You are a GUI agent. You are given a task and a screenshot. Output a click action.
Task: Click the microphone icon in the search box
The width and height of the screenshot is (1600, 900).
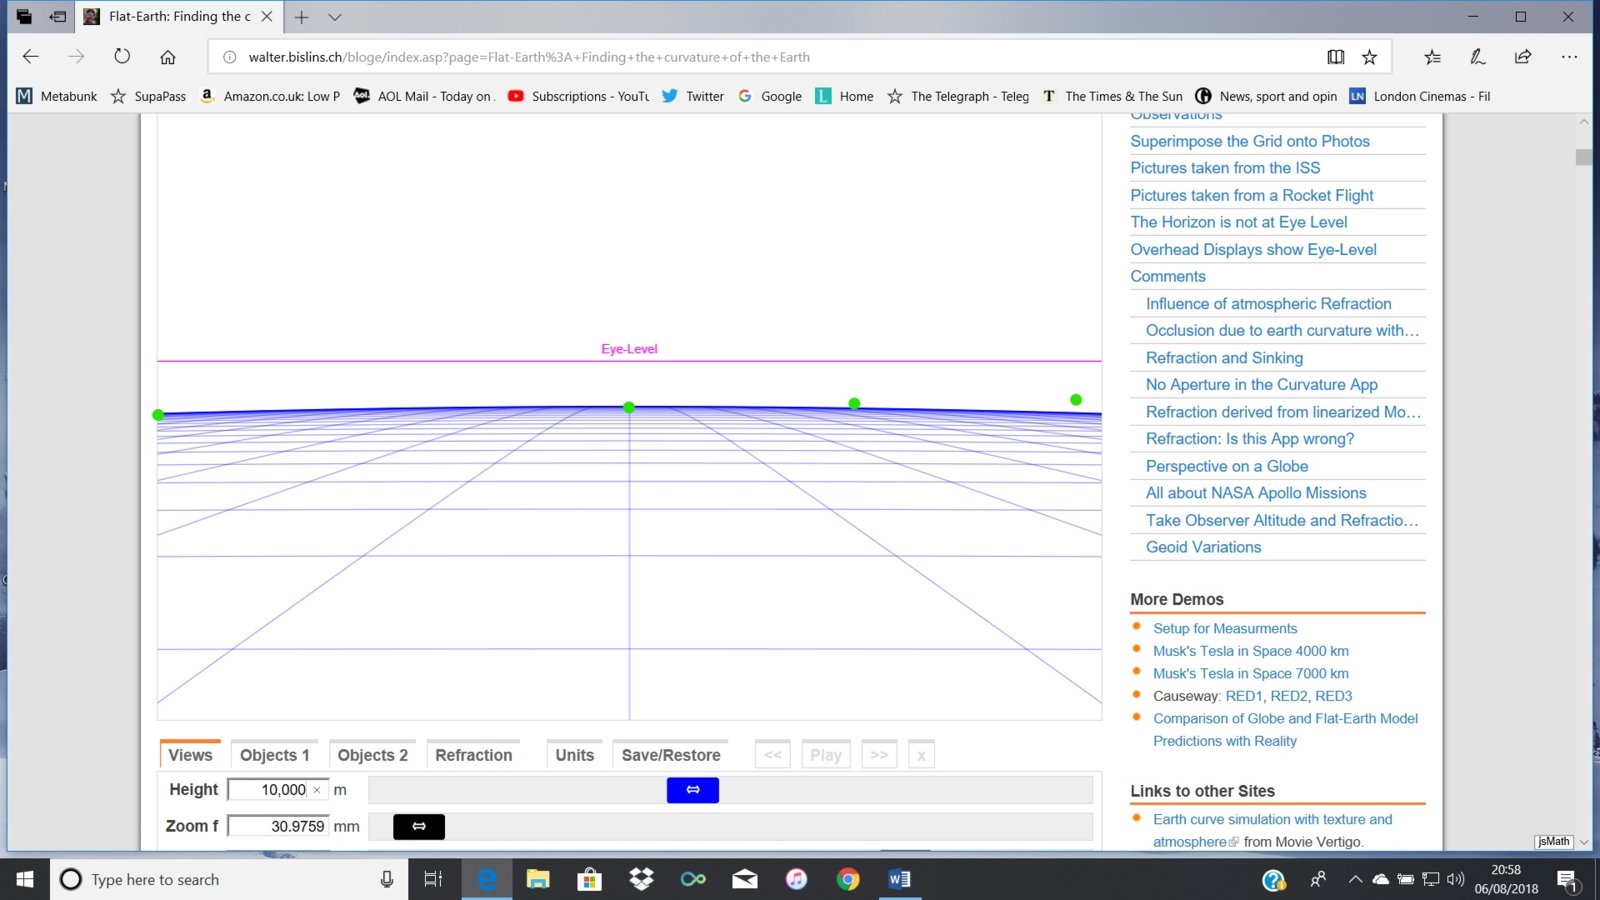pyautogui.click(x=386, y=879)
